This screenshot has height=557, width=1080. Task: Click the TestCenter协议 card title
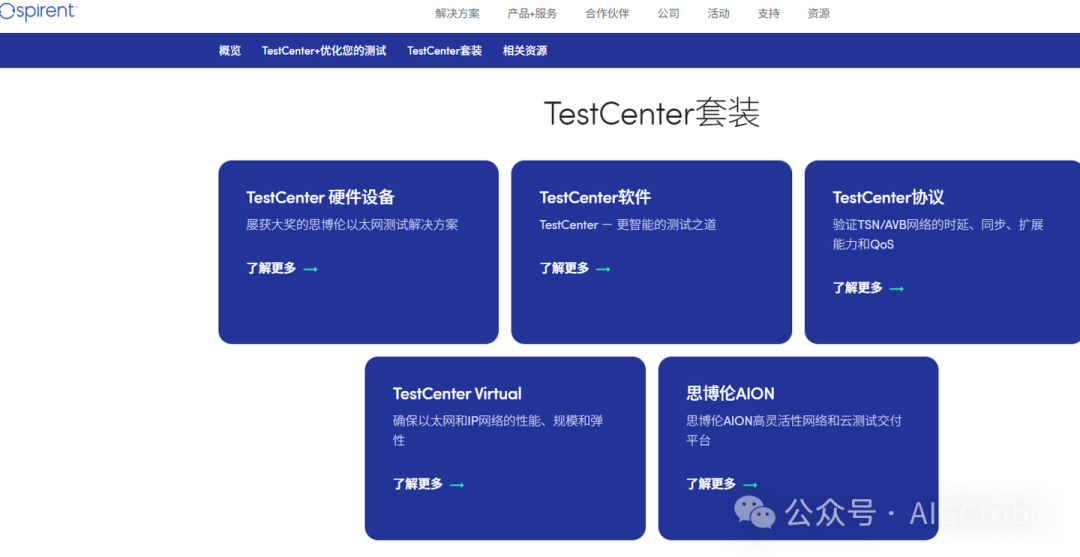(888, 198)
